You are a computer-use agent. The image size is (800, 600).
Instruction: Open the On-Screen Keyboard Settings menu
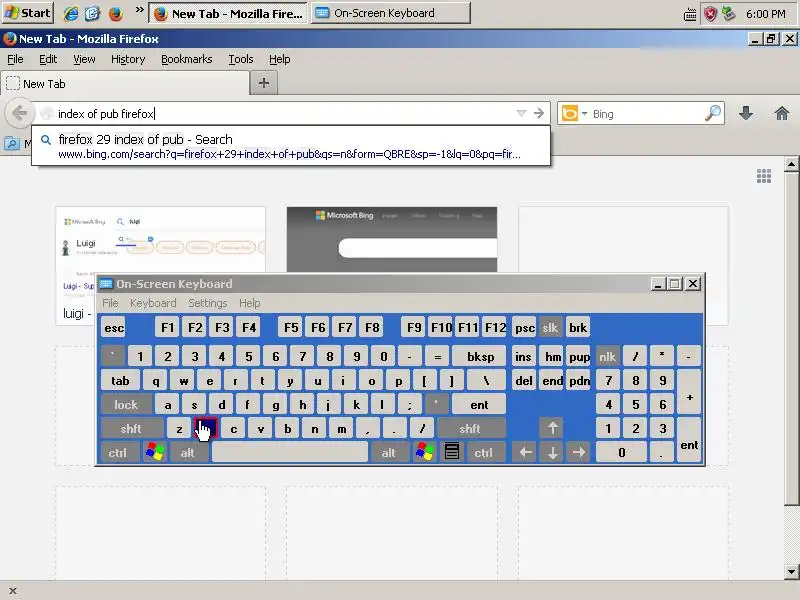[x=208, y=303]
